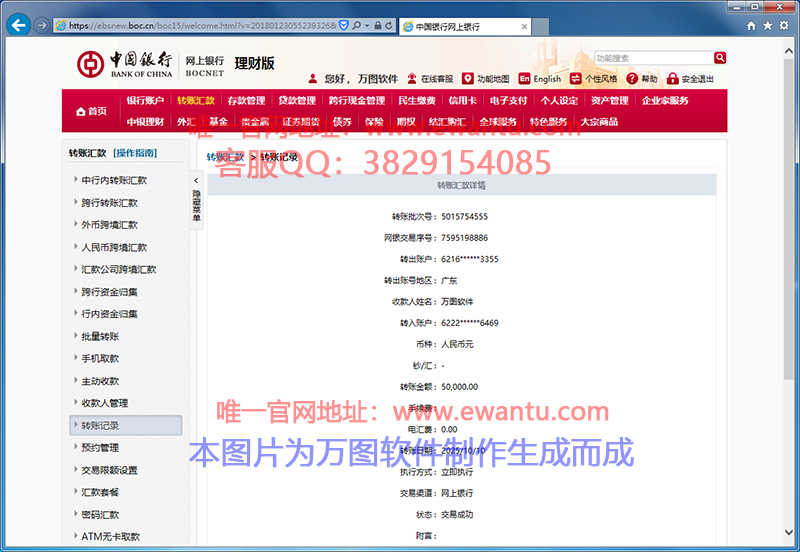800x552 pixels.
Task: Click transfer batch number 5015754555
Action: coord(464,216)
